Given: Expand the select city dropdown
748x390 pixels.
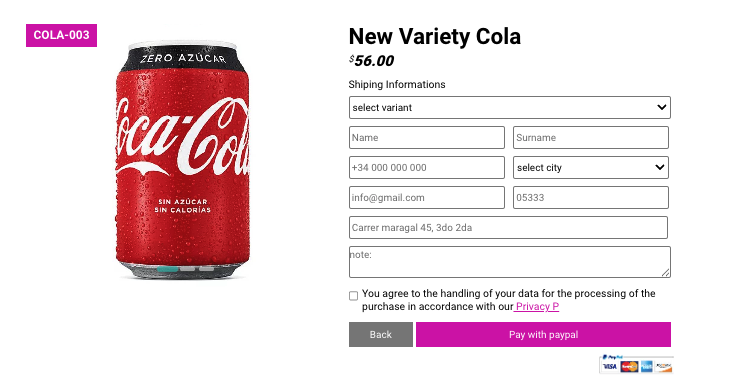Looking at the screenshot, I should tap(591, 167).
